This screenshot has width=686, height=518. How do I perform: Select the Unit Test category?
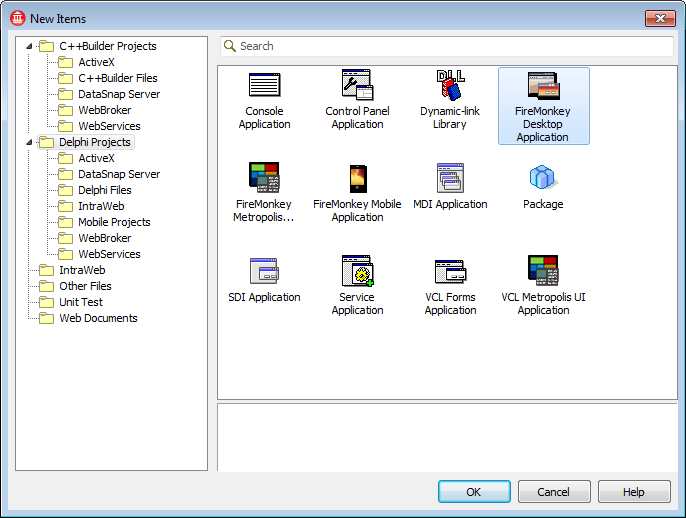coord(80,302)
